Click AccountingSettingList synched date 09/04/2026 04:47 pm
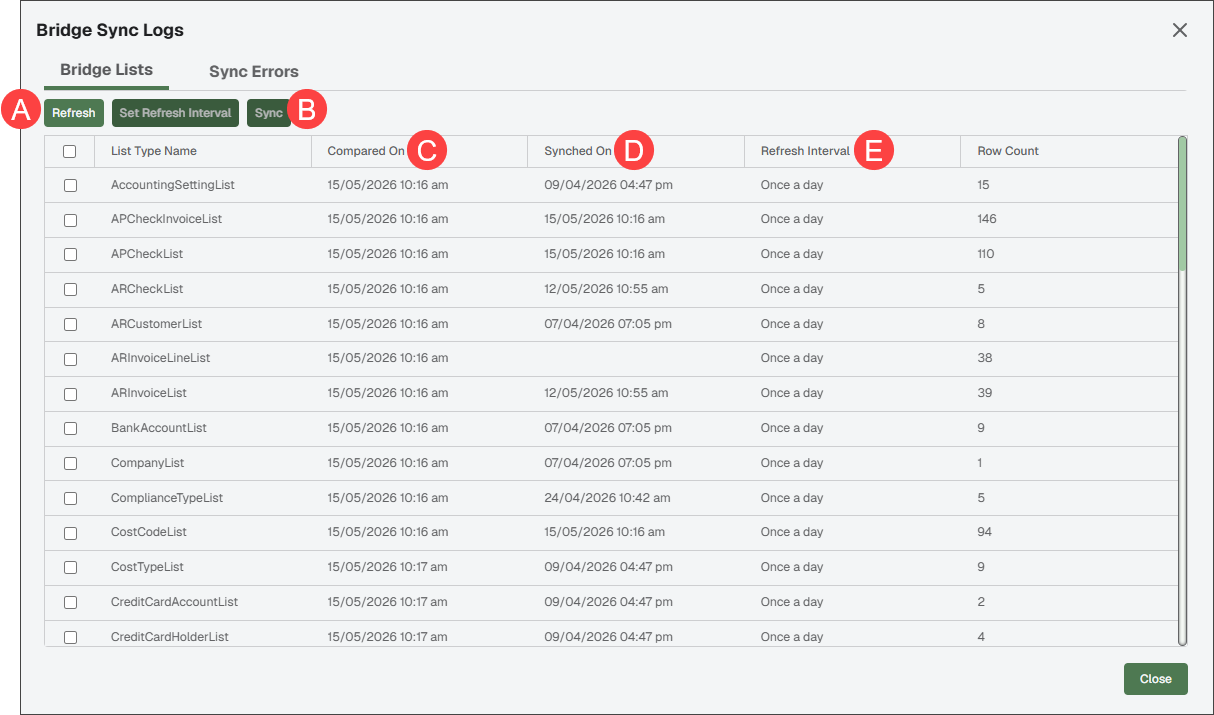Screen dimensions: 1214x715 tap(608, 185)
